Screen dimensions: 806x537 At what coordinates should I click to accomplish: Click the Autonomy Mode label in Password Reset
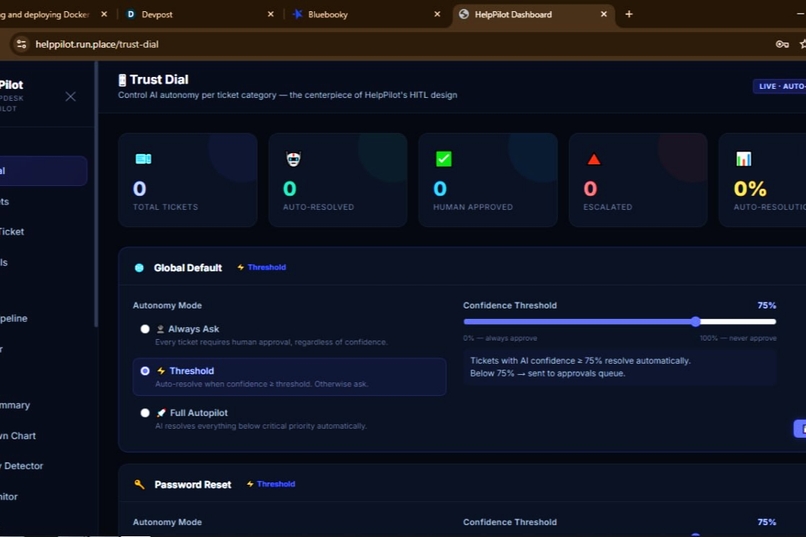167,522
